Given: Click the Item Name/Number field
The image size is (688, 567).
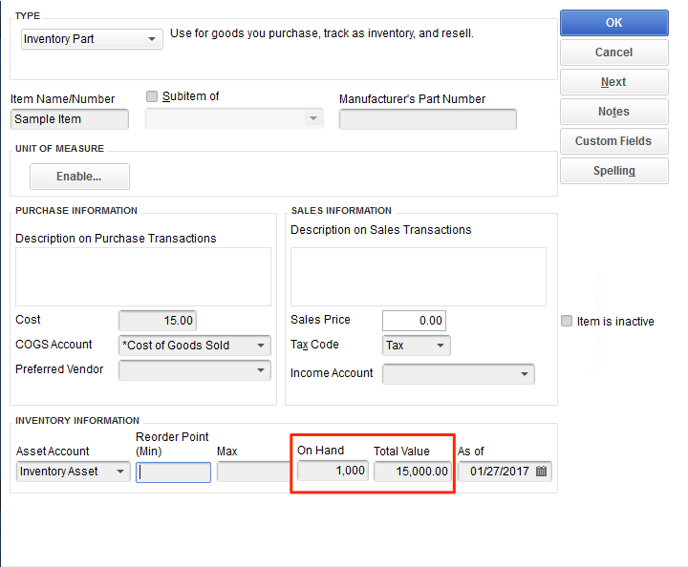Looking at the screenshot, I should [70, 120].
